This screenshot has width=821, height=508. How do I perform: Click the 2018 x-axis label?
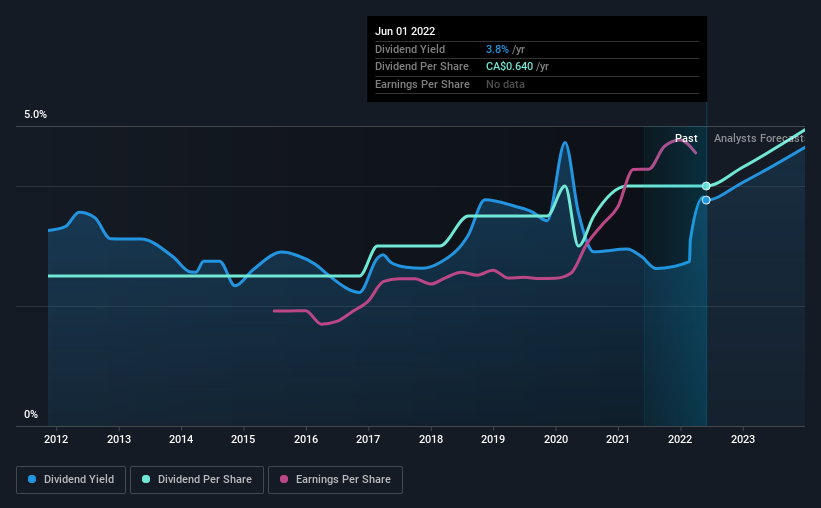coord(431,439)
